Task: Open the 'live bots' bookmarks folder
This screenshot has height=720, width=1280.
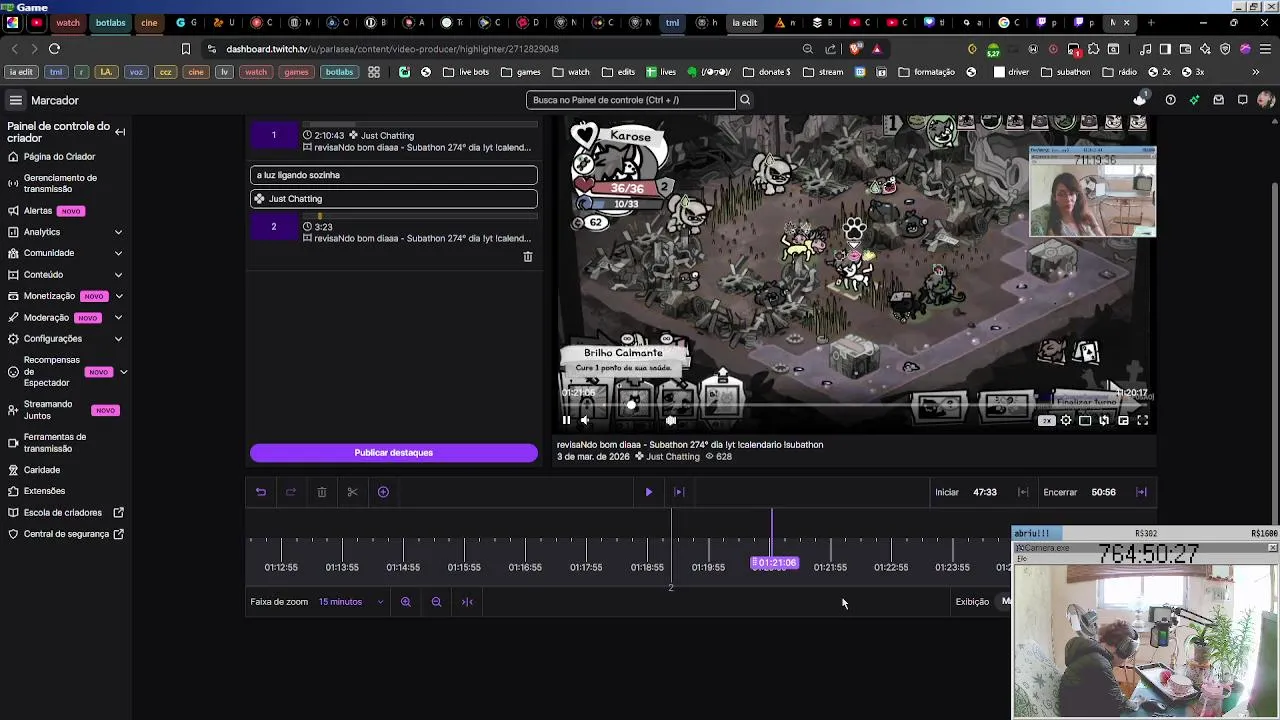Action: (467, 72)
